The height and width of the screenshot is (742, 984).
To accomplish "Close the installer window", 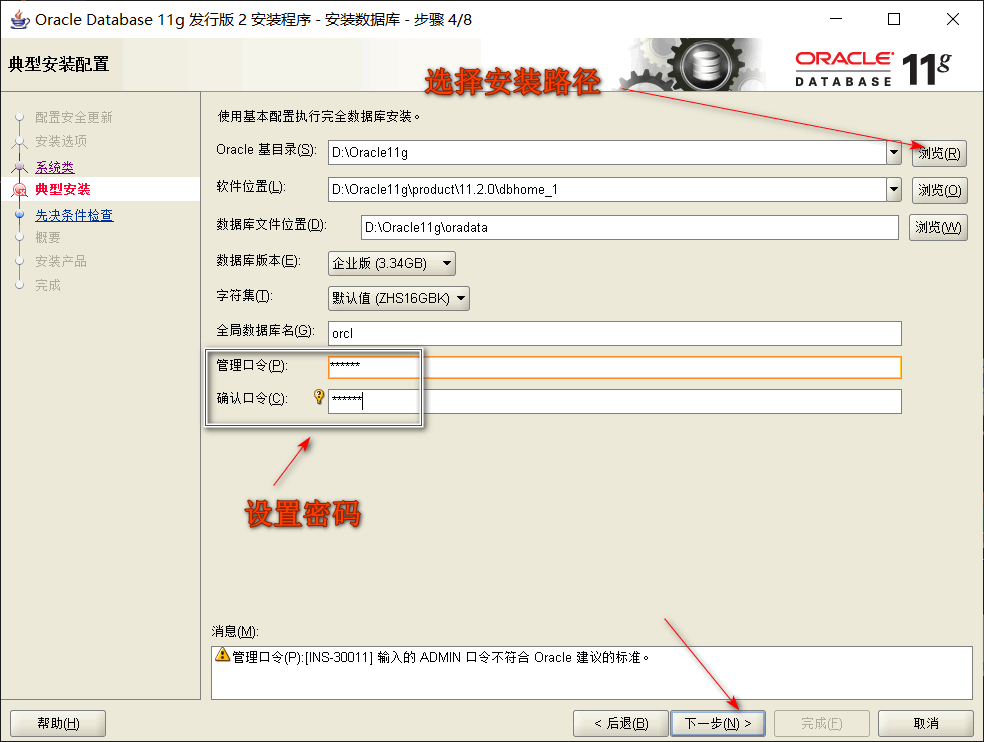I will click(x=953, y=19).
